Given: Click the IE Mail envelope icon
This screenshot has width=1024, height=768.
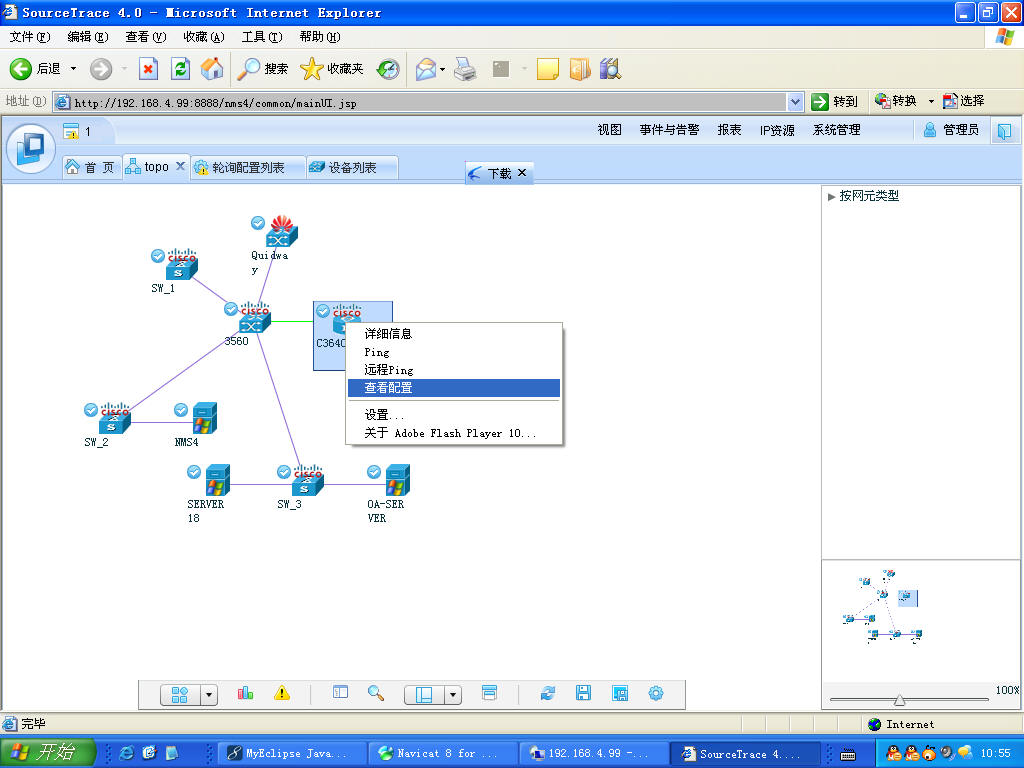Looking at the screenshot, I should pyautogui.click(x=425, y=69).
